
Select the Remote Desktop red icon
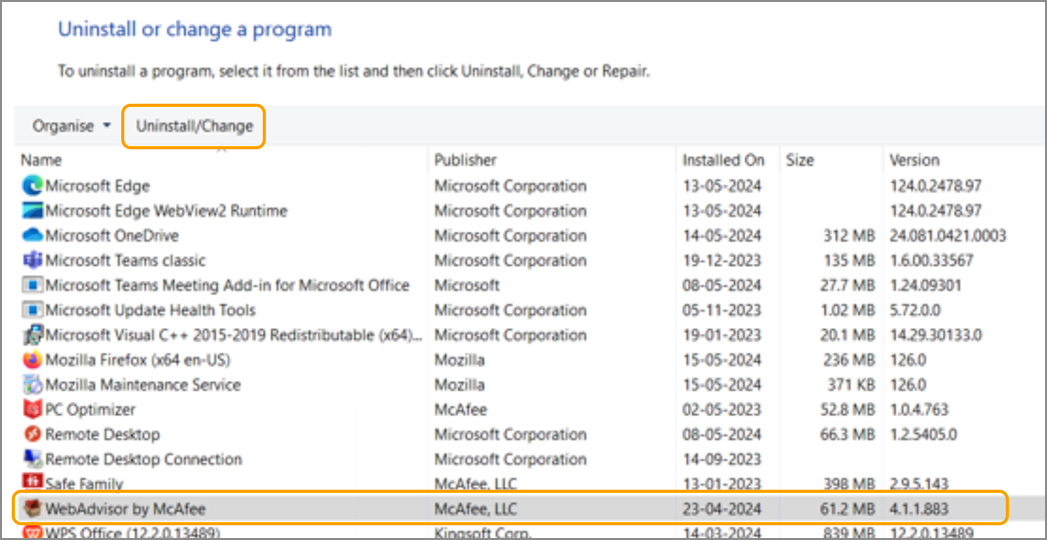(x=32, y=435)
